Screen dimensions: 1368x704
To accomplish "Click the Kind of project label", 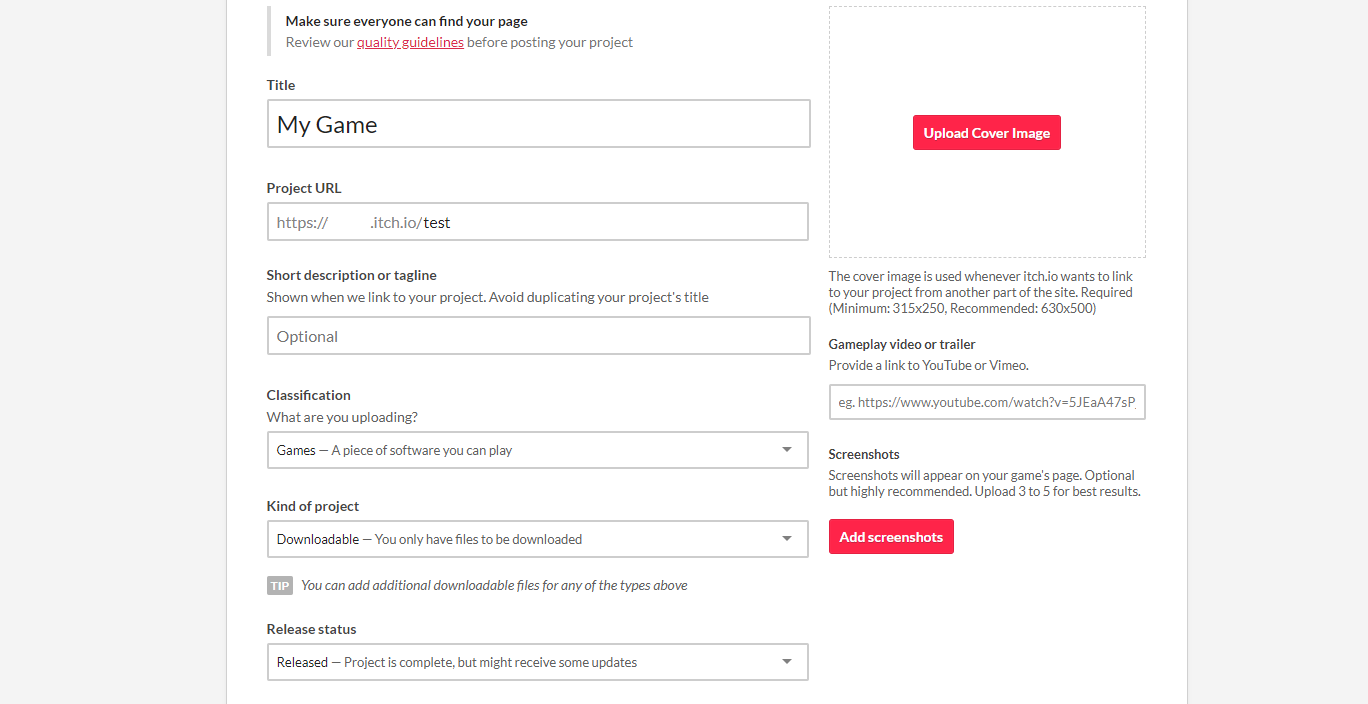I will pyautogui.click(x=312, y=506).
